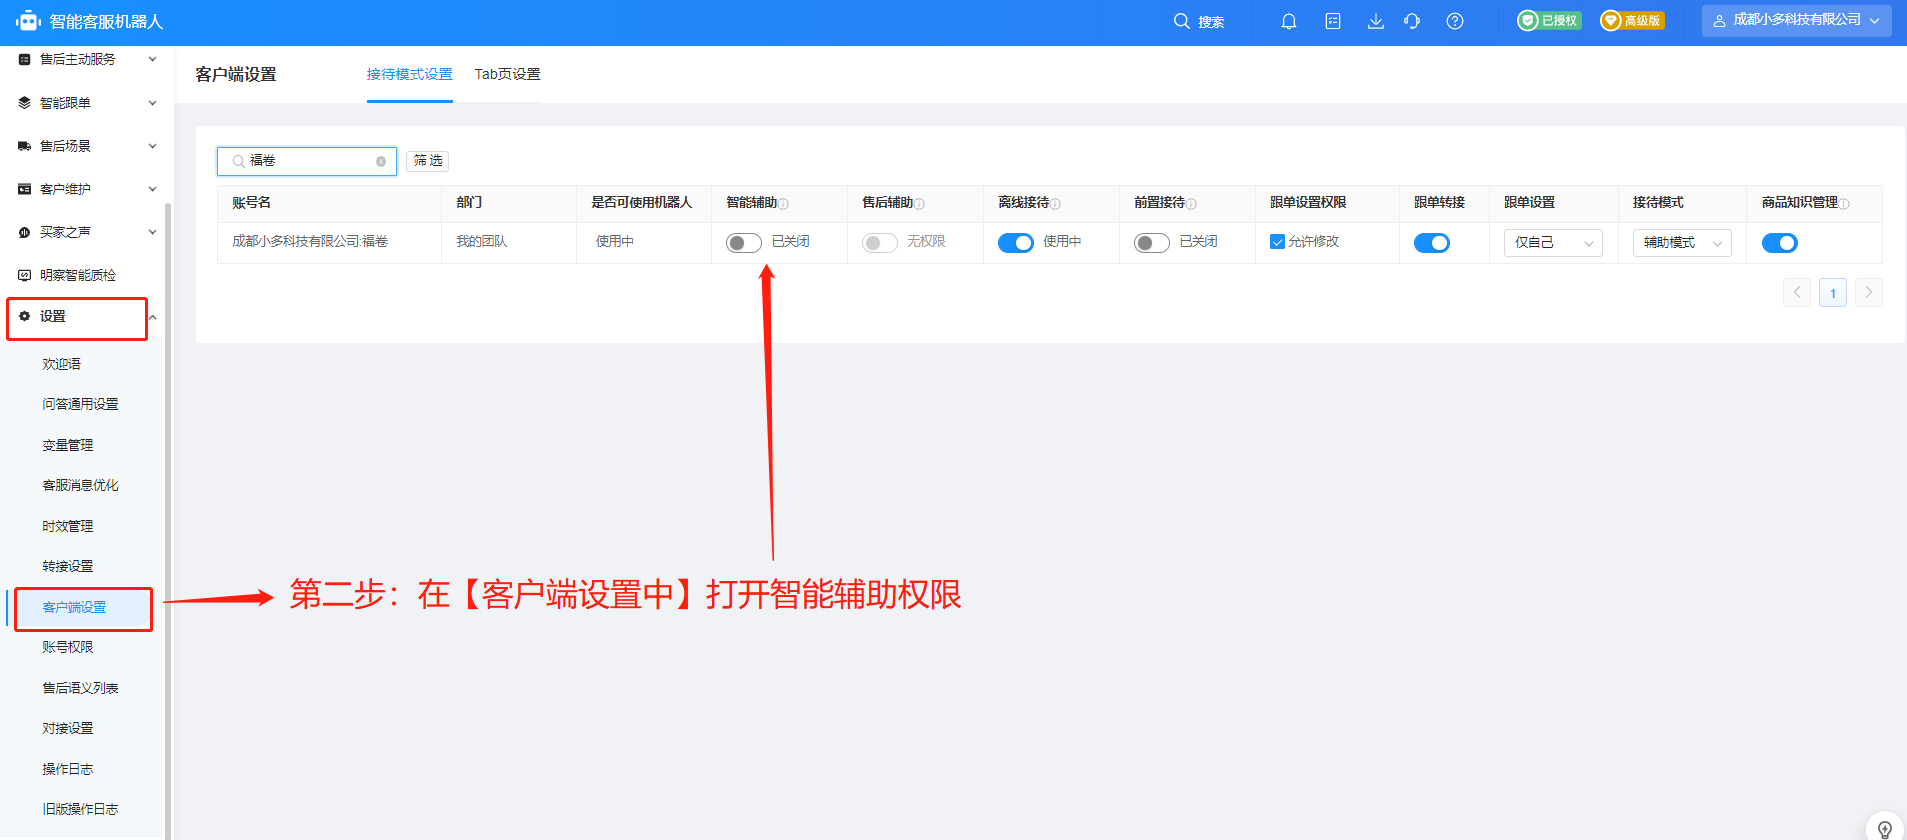Click the 已授权 authorized badge
This screenshot has height=840, width=1907.
coord(1549,21)
